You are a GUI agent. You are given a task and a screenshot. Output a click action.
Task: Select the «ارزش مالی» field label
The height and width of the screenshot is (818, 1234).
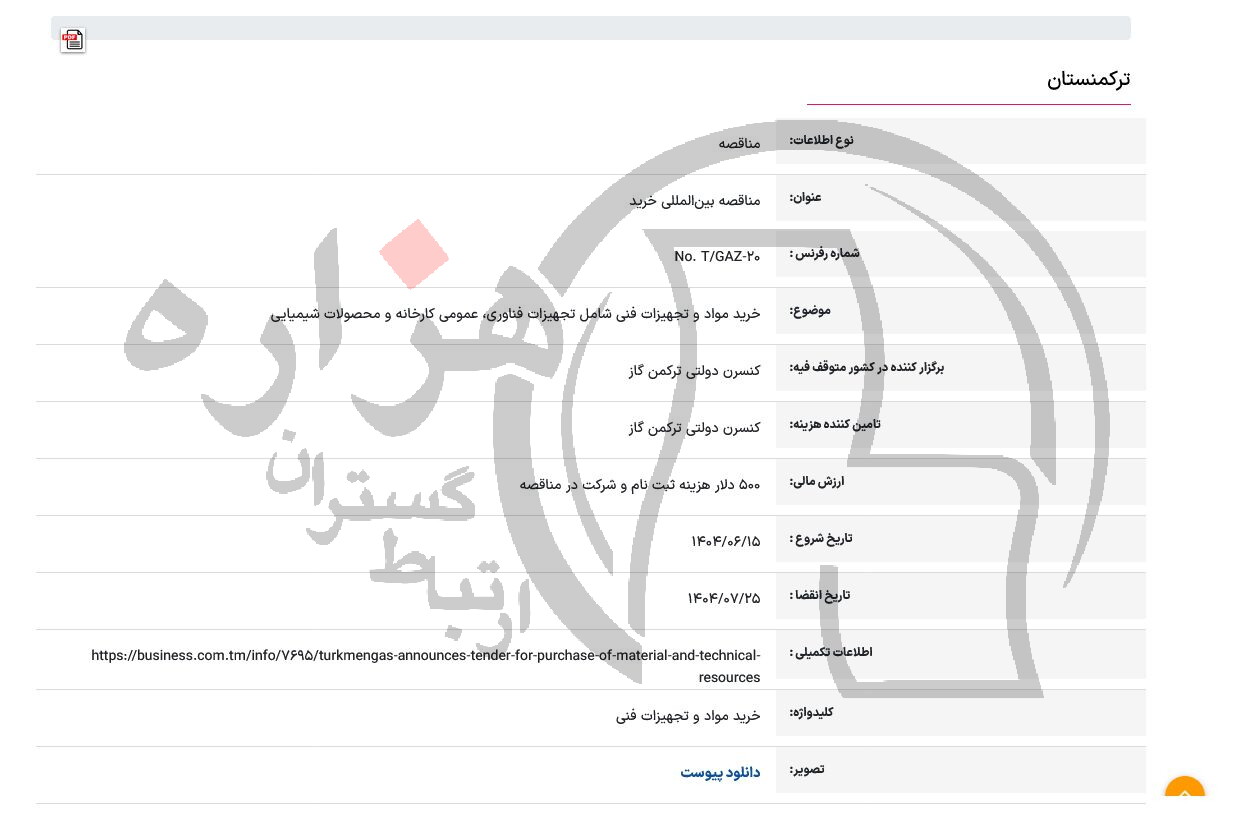[816, 481]
